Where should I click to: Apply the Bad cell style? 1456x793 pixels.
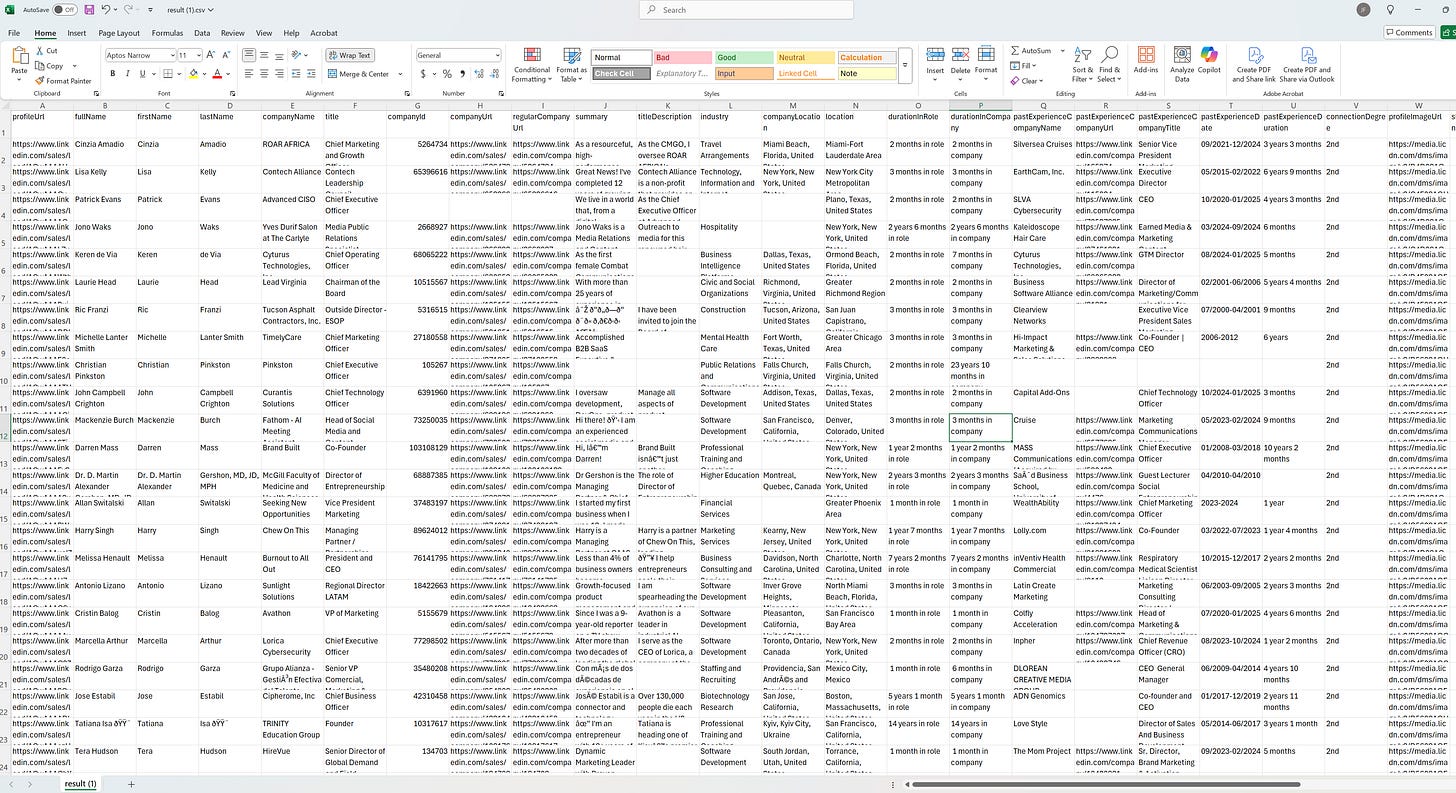(x=682, y=58)
